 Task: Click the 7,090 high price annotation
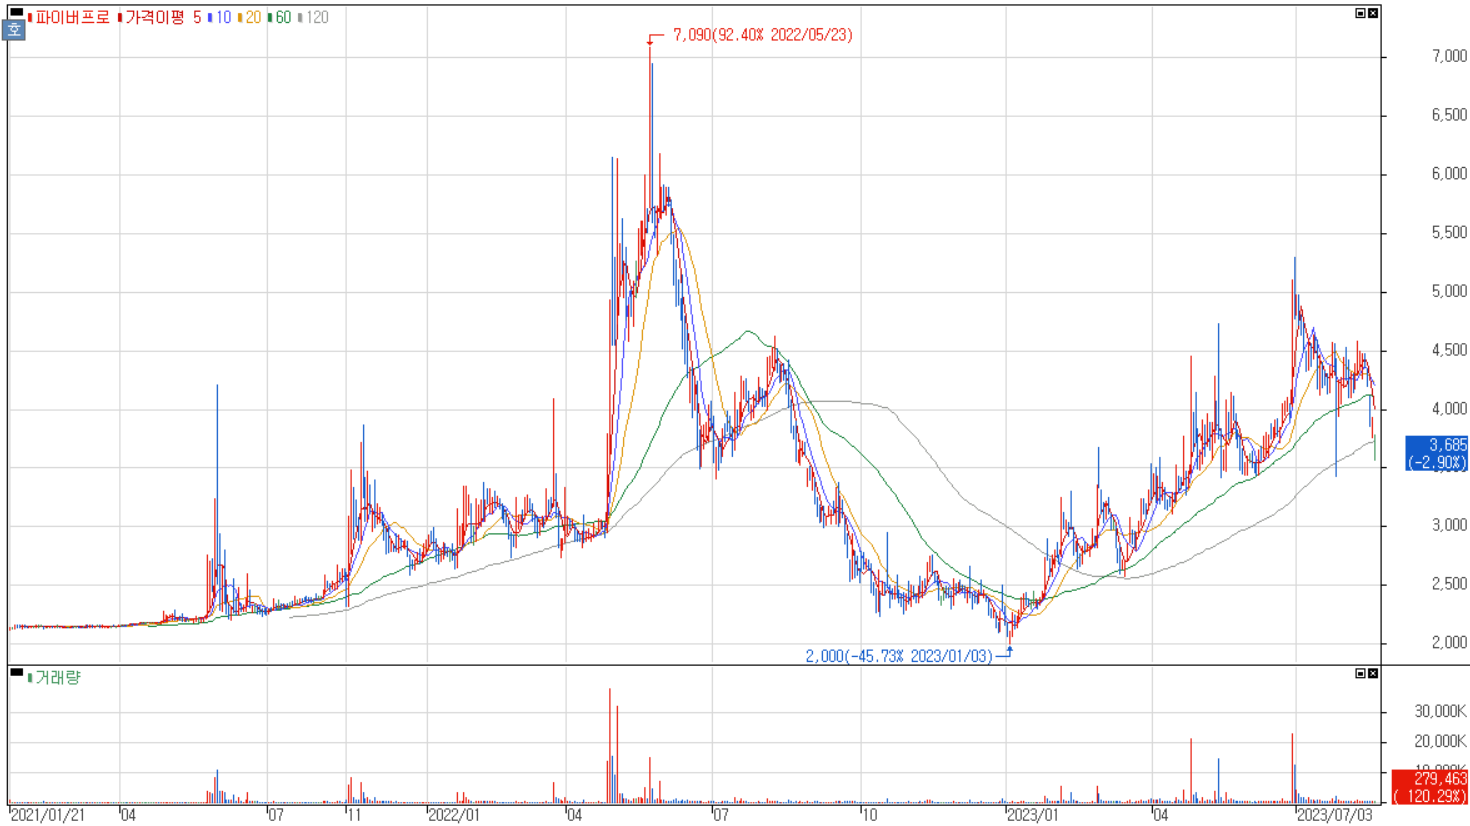coord(762,35)
